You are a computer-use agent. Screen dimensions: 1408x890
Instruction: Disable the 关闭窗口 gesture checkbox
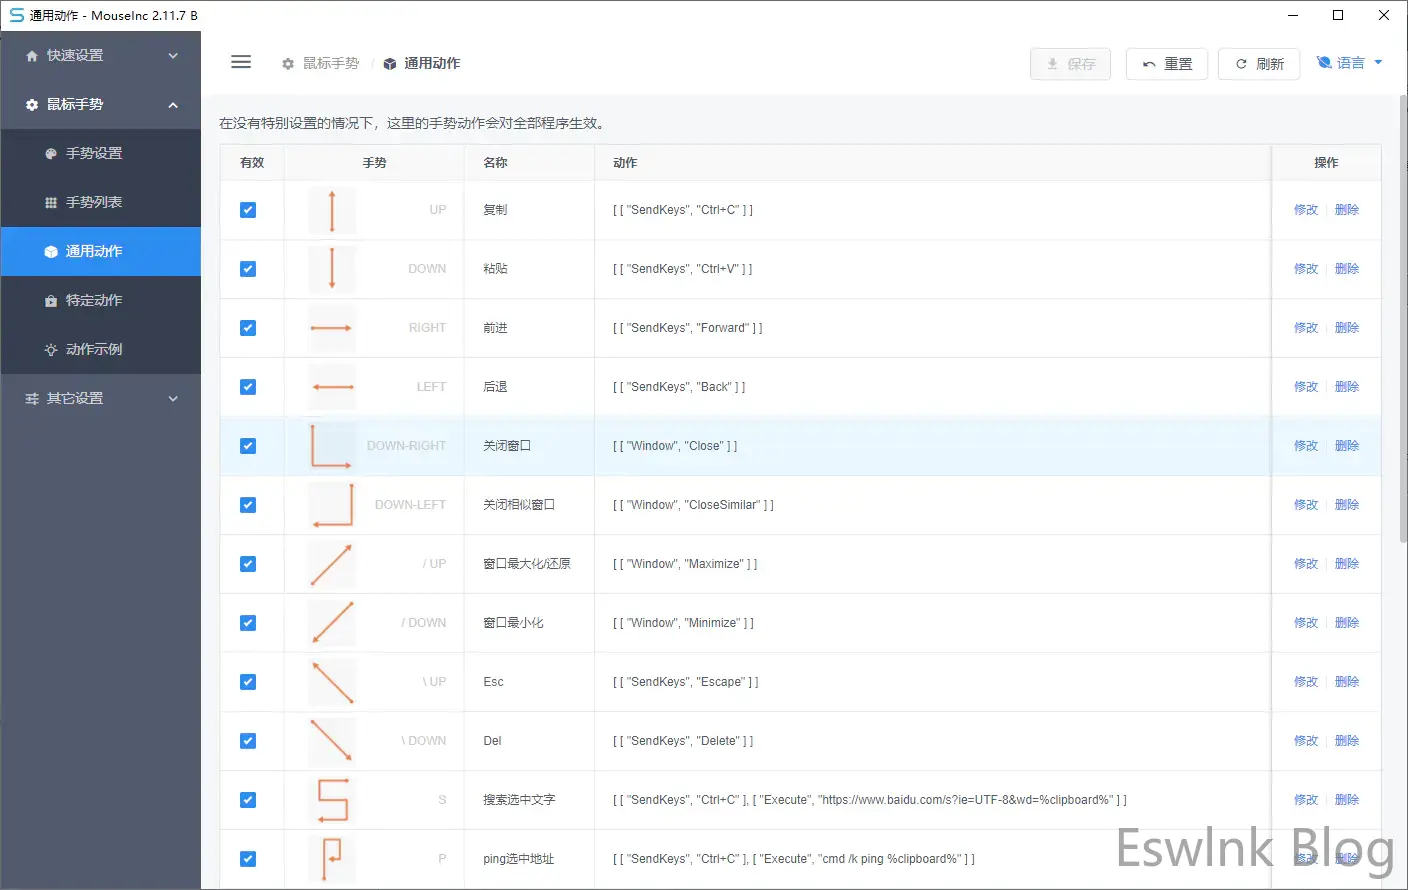248,446
